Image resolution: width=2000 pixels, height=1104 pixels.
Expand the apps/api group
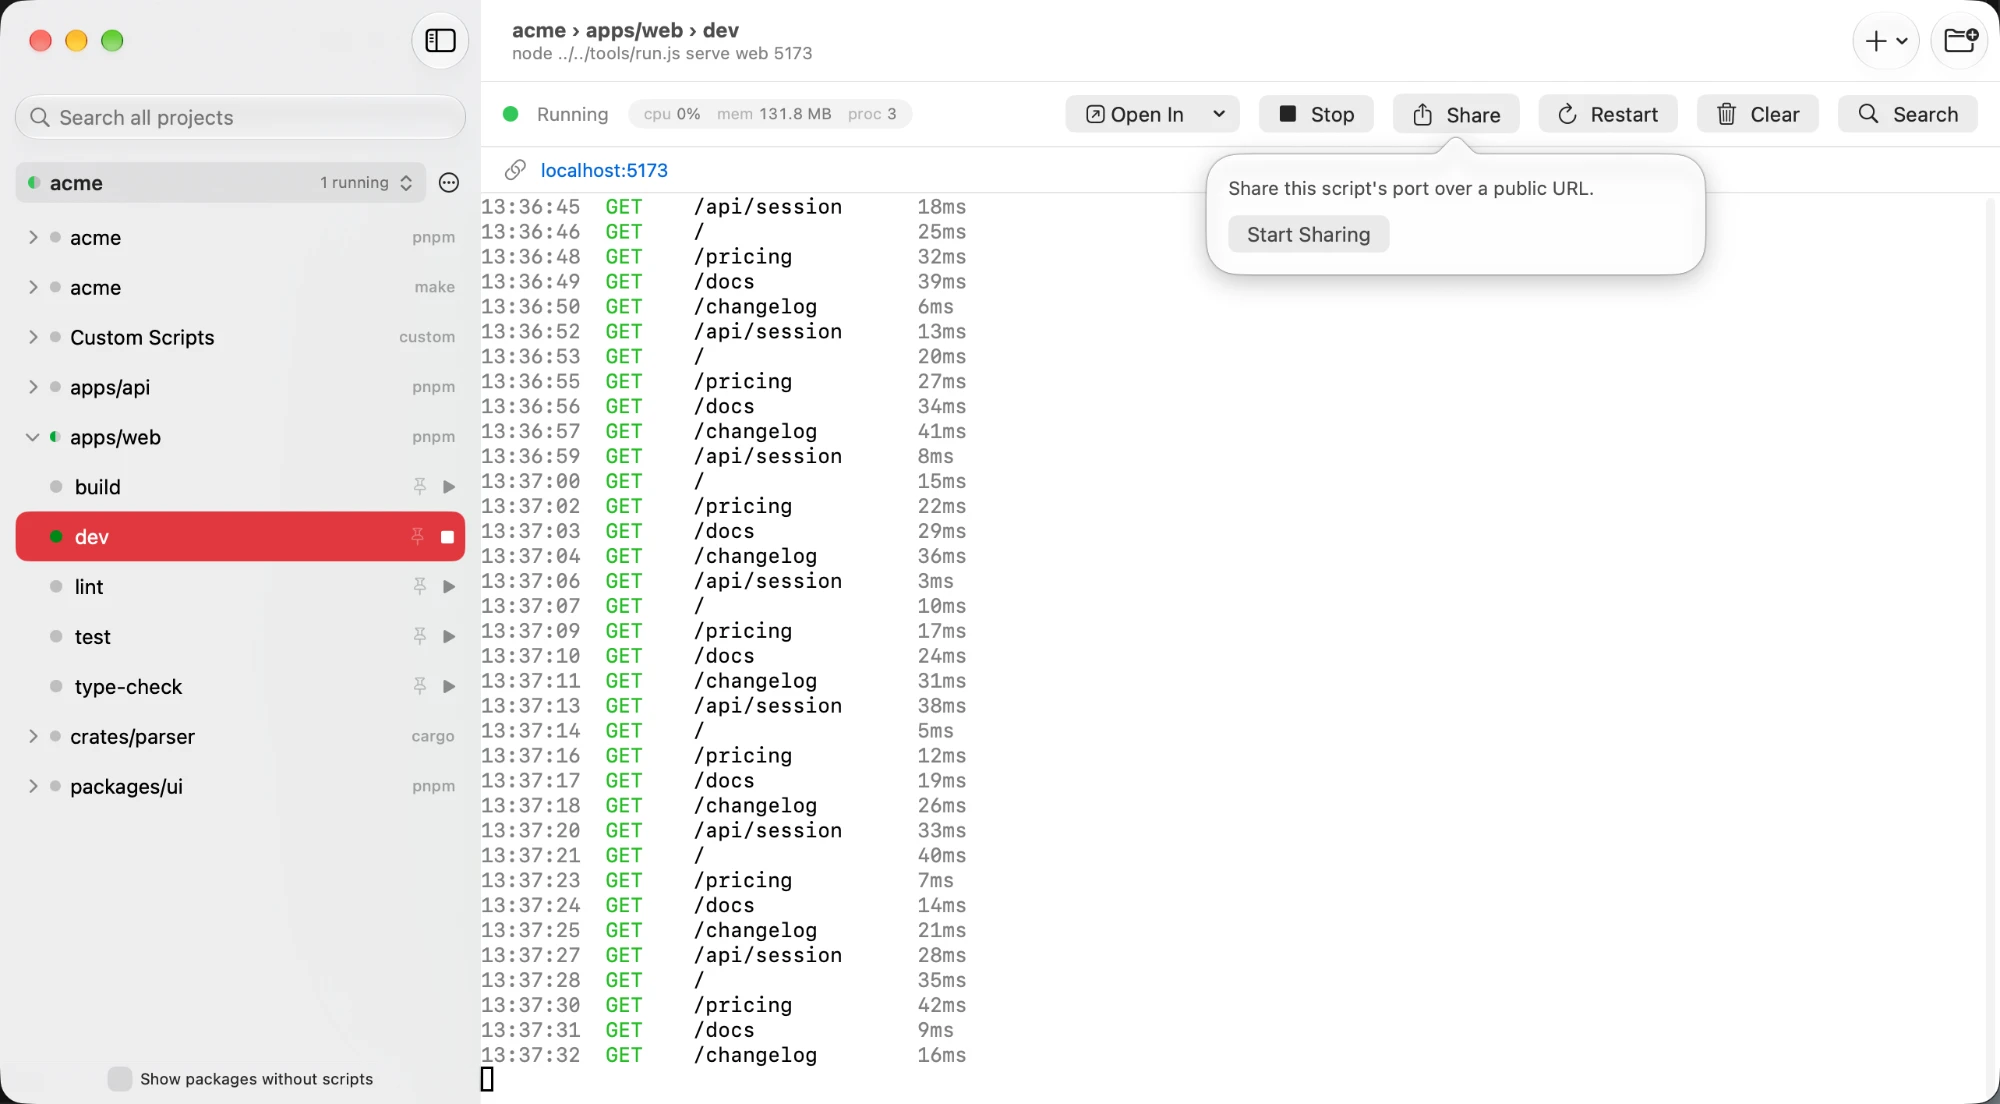pos(33,387)
